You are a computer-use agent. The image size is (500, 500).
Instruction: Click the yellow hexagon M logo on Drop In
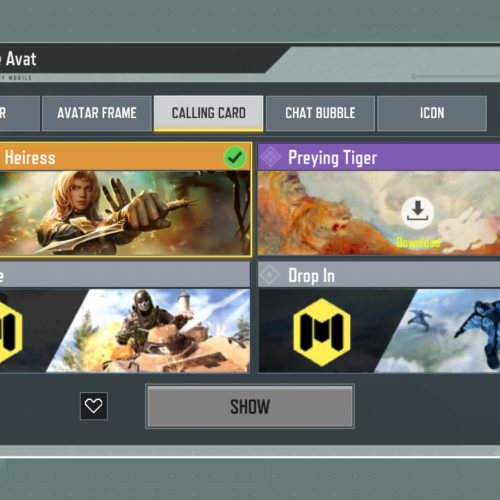322,332
